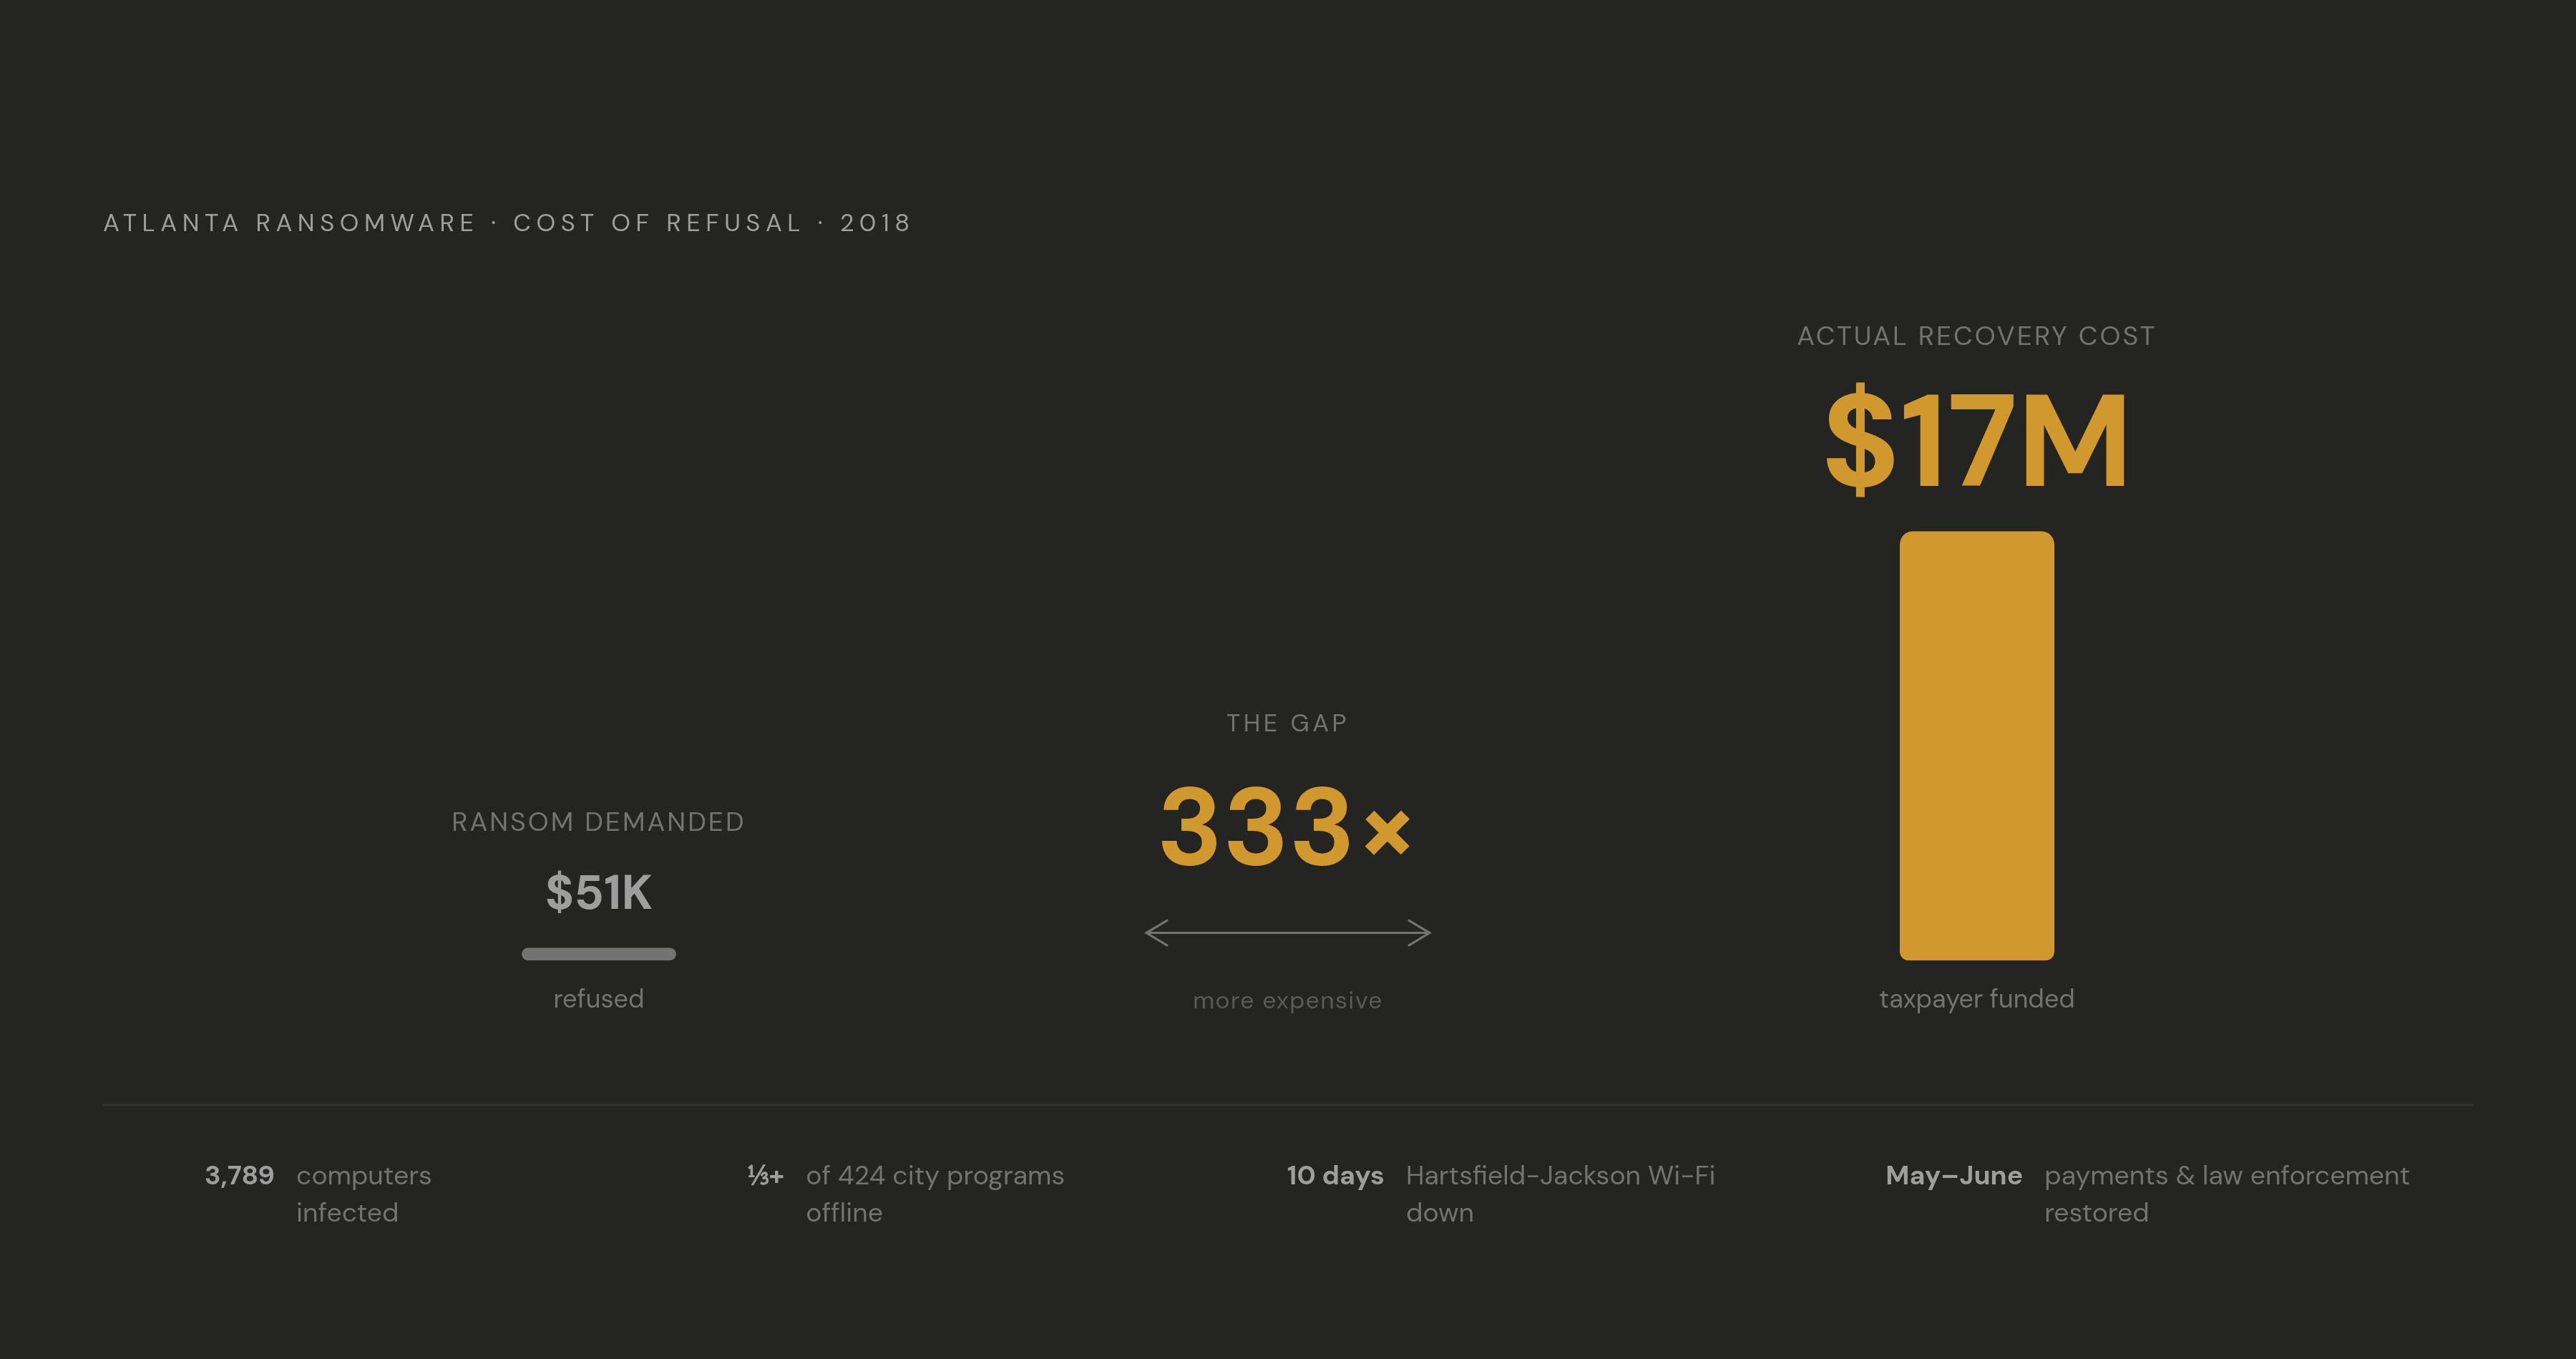Select the 'taxpayer funded' caption

click(x=1976, y=999)
